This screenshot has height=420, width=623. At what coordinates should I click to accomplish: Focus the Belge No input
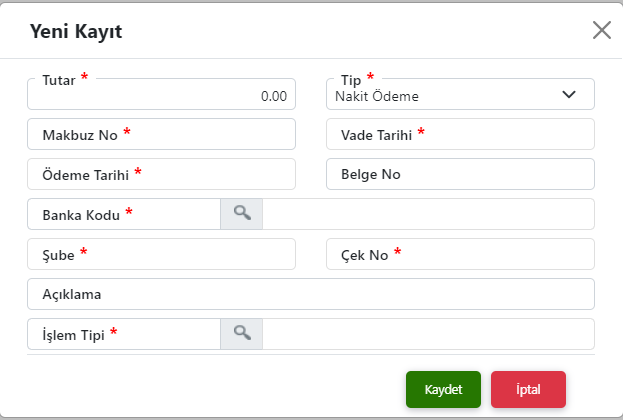460,174
